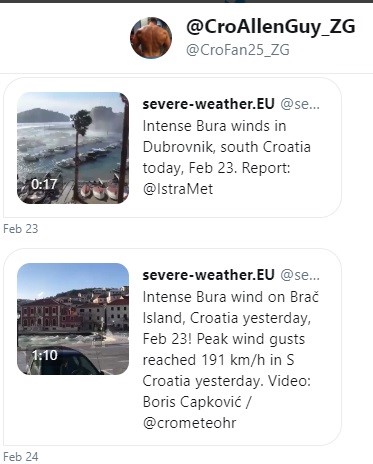
Task: Click the 1:10 duration badge
Action: pyautogui.click(x=45, y=355)
